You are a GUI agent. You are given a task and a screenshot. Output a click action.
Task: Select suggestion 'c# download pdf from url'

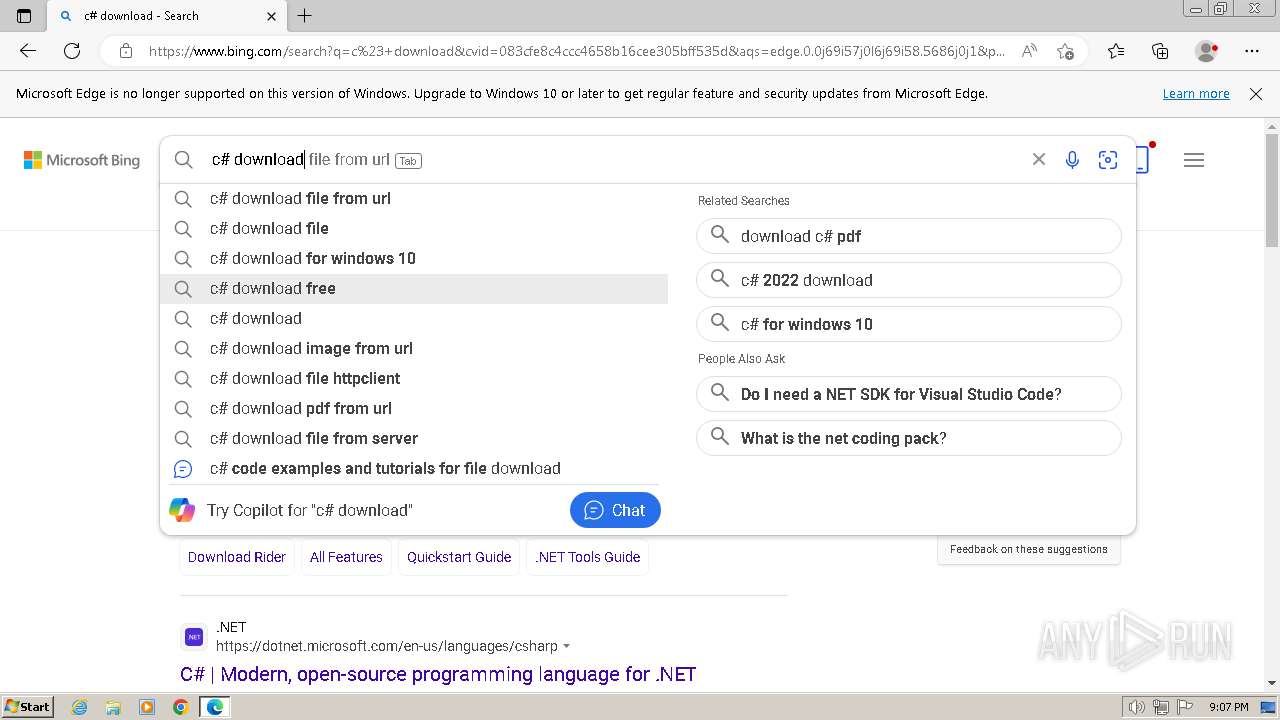[414, 408]
